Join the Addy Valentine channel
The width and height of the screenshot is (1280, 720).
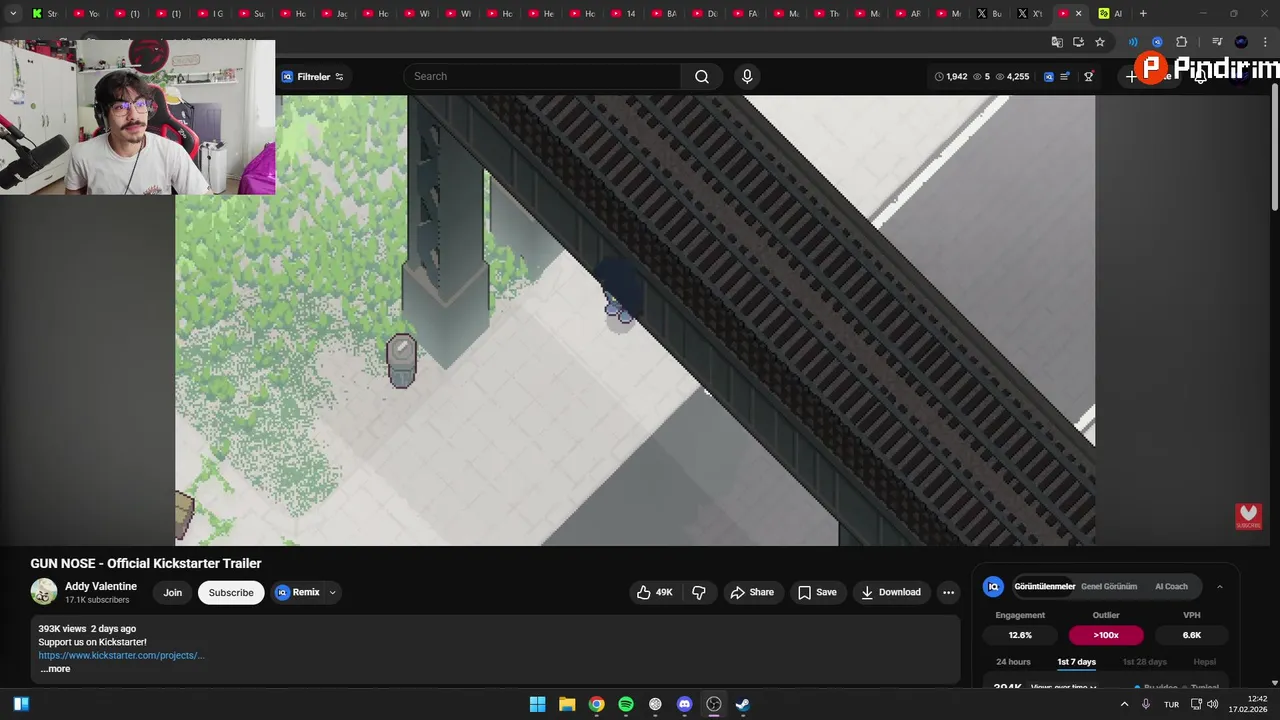pos(173,592)
